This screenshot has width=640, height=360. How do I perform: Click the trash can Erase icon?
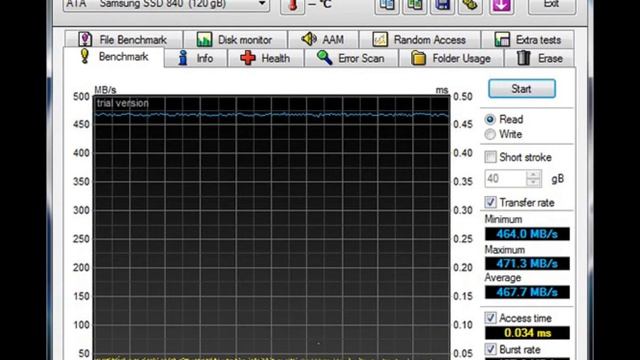pos(524,58)
